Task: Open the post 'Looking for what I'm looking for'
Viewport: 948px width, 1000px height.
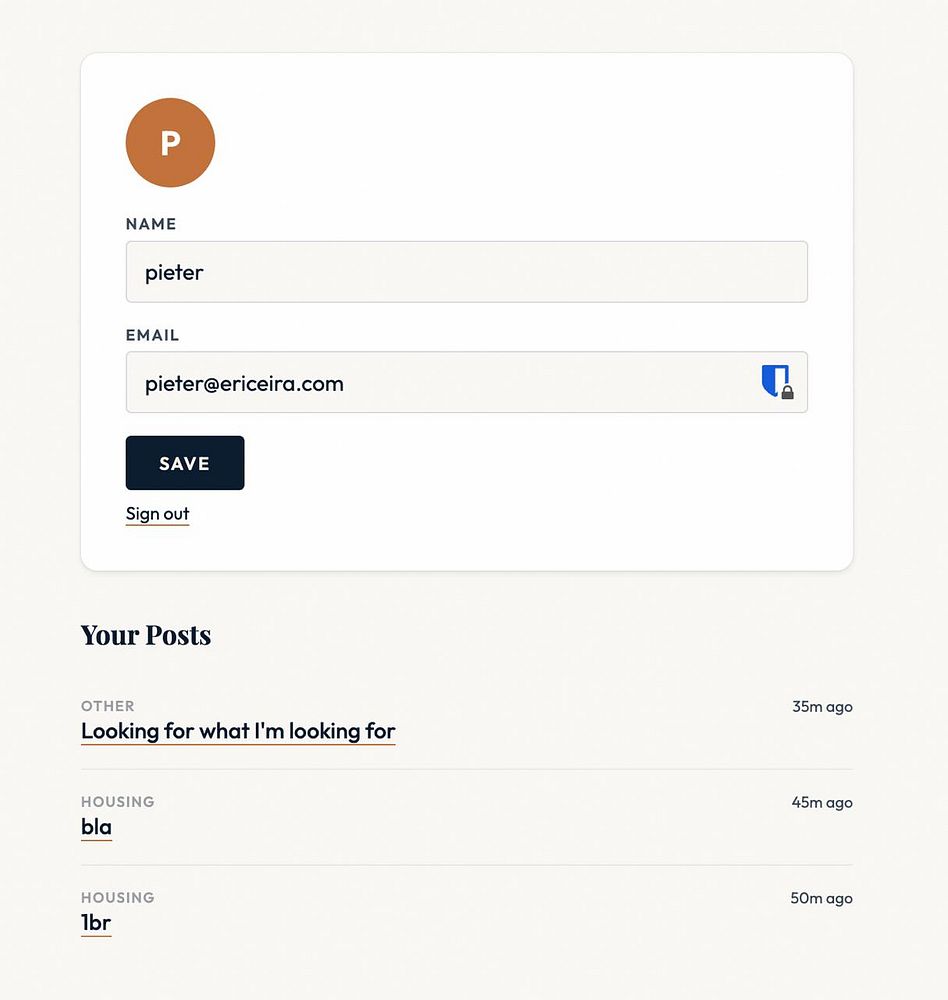Action: 238,731
